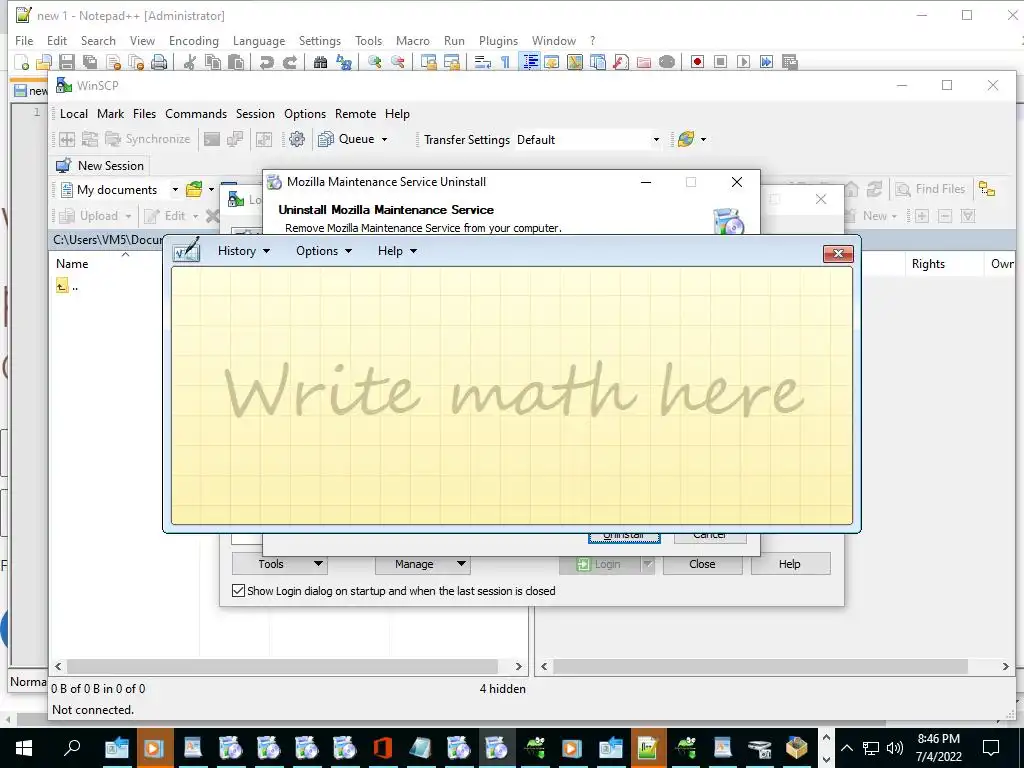Open the Encoding menu in Notepad++
This screenshot has width=1024, height=768.
pyautogui.click(x=194, y=40)
